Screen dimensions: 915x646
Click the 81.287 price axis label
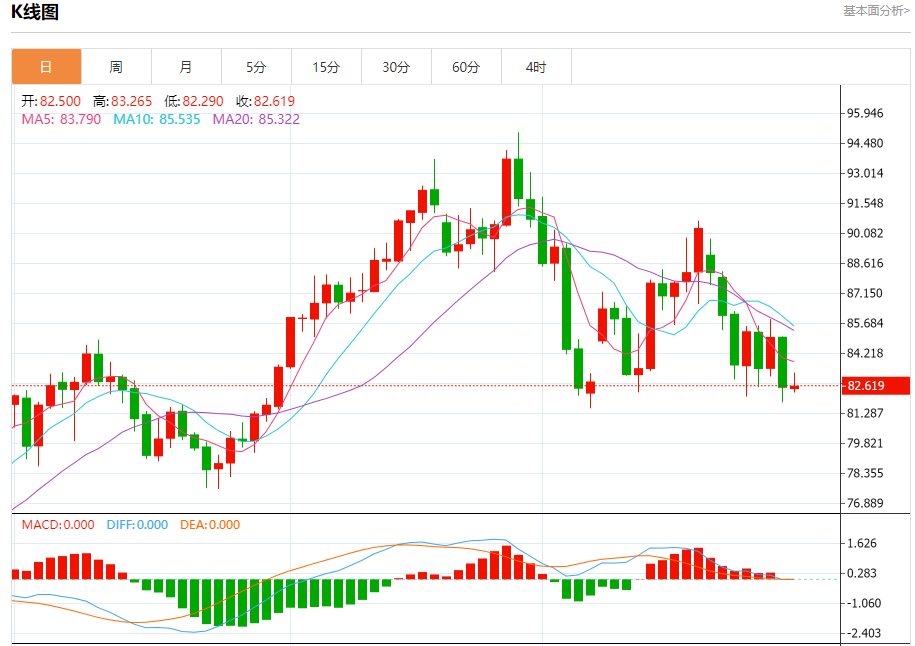[x=865, y=413]
